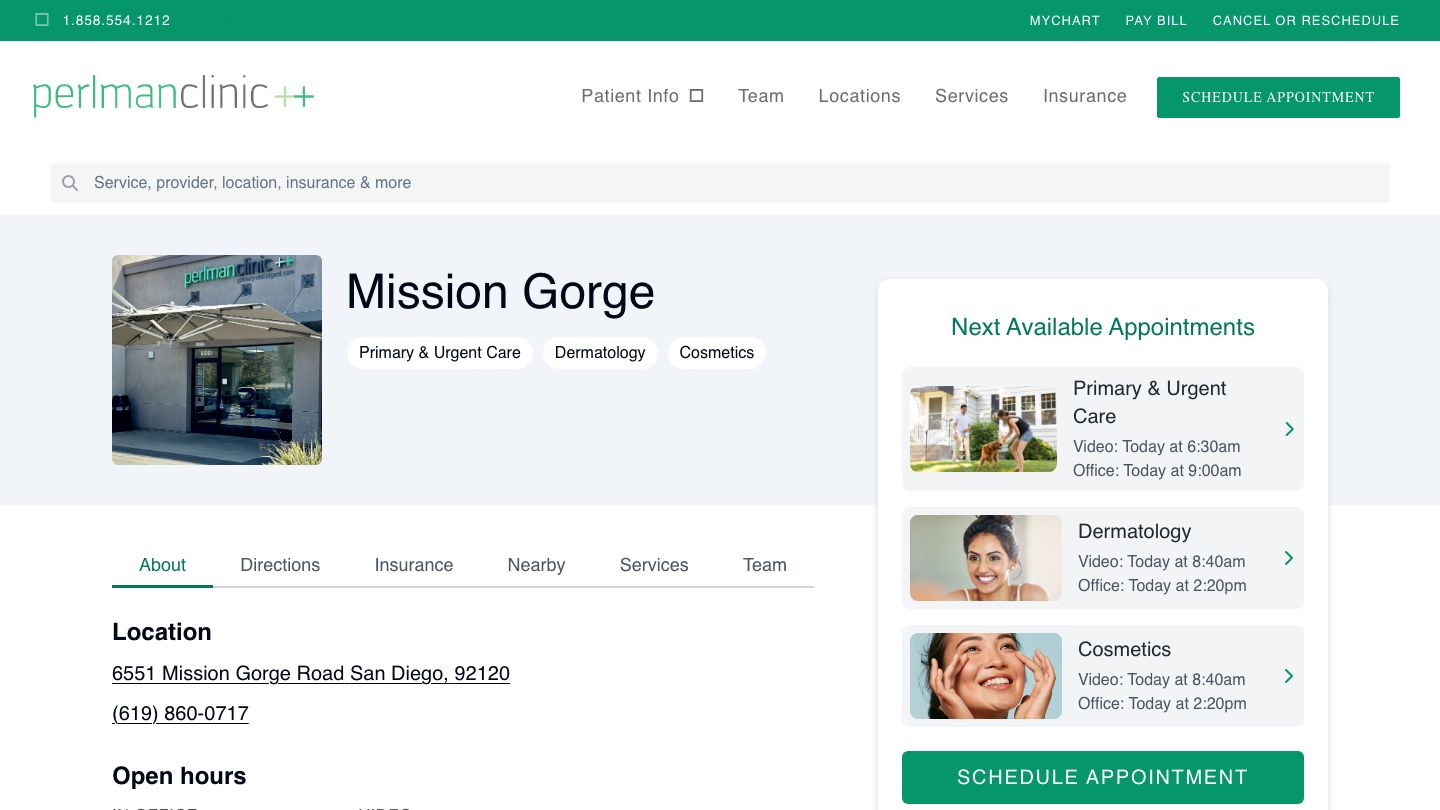Open Locations in the main navigation
The image size is (1440, 810).
pyautogui.click(x=859, y=96)
